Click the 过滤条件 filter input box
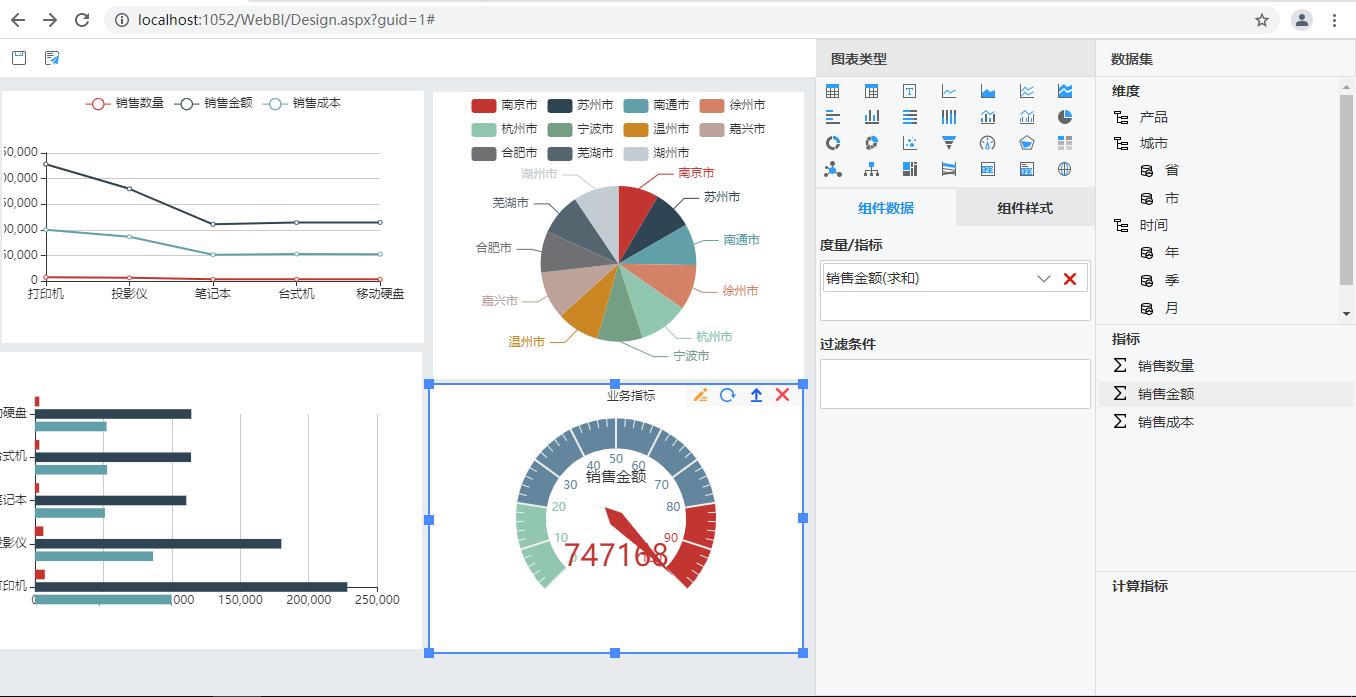The width and height of the screenshot is (1356, 697). point(955,384)
